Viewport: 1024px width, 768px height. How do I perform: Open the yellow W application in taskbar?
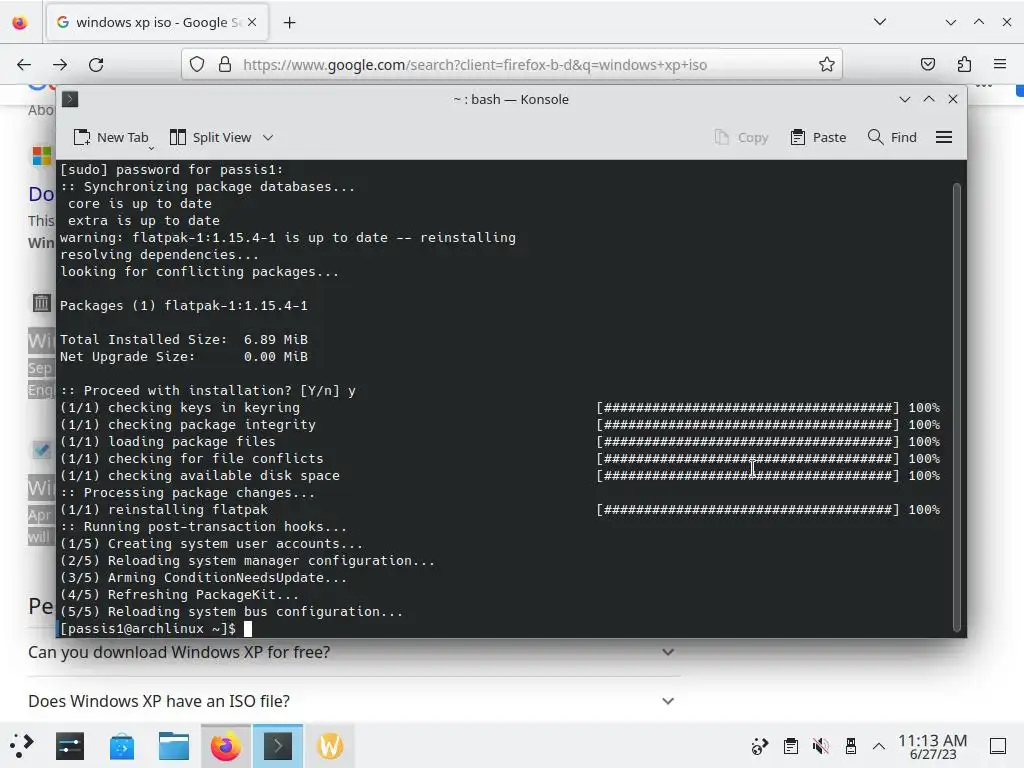(x=330, y=746)
